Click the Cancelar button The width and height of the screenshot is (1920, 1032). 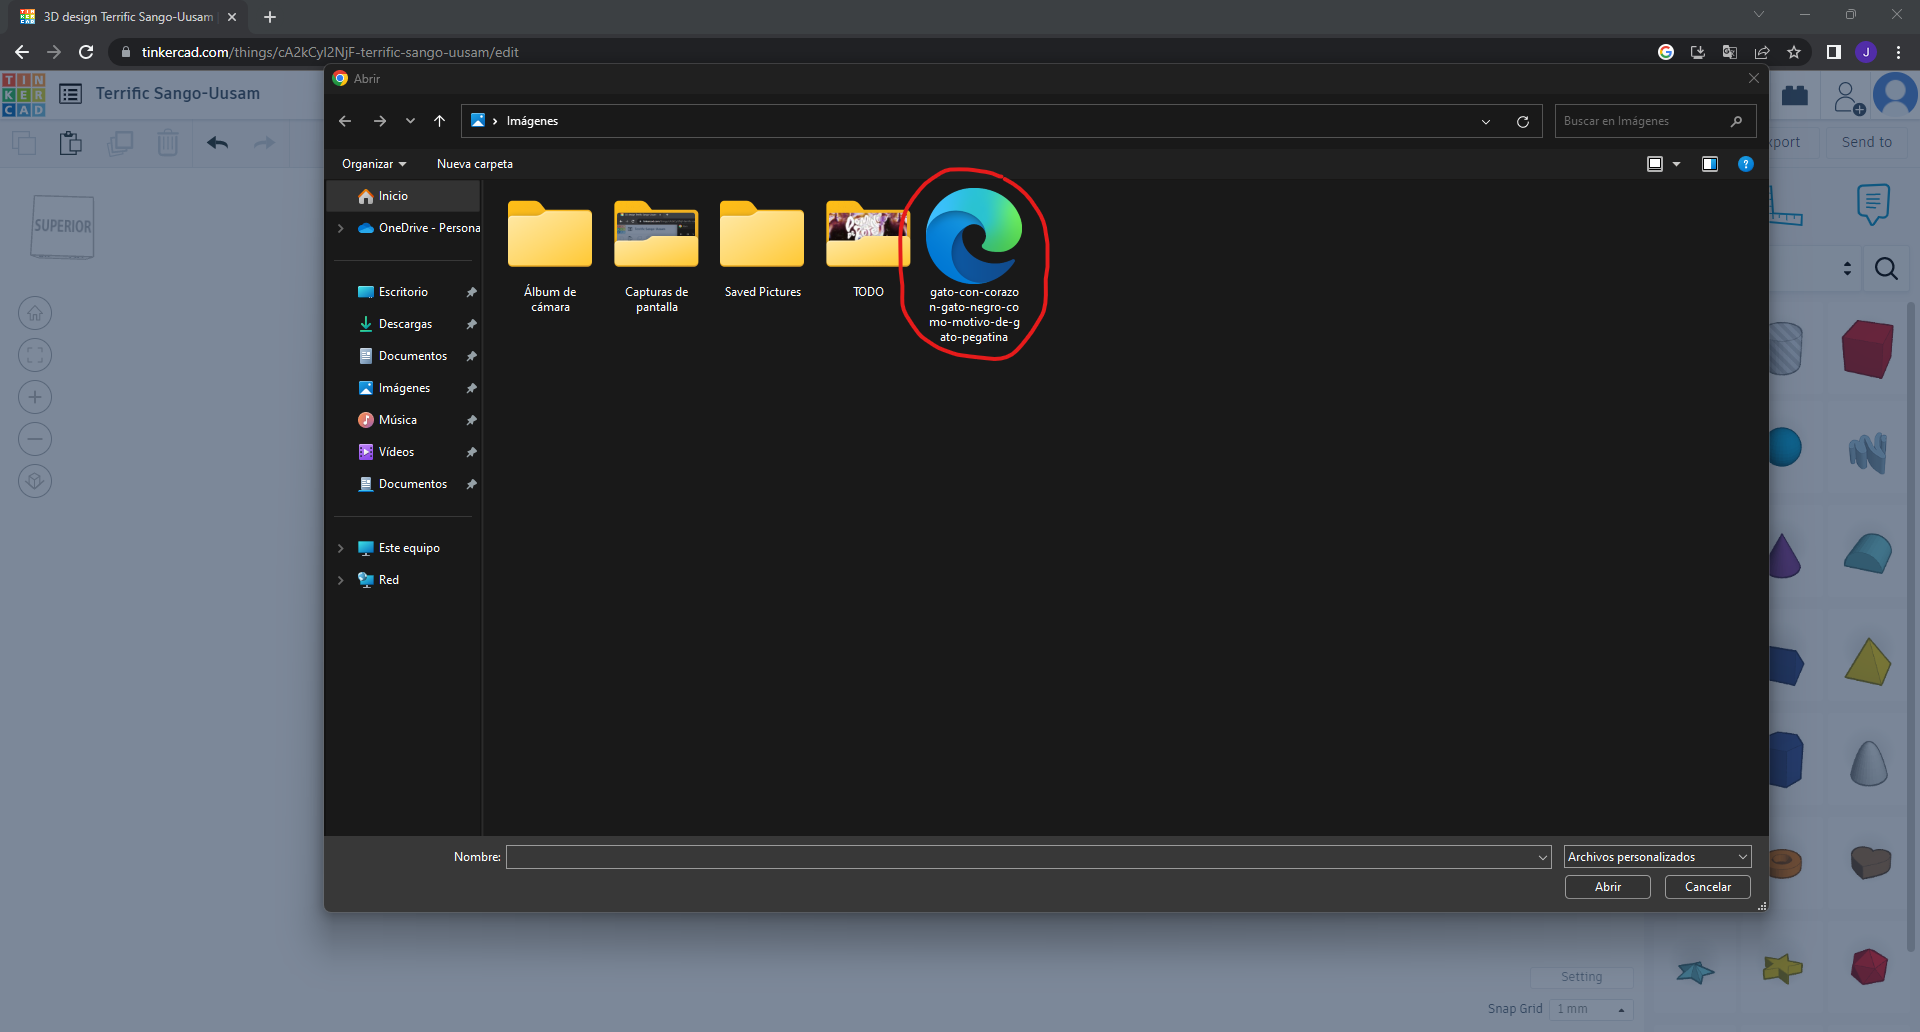point(1708,887)
